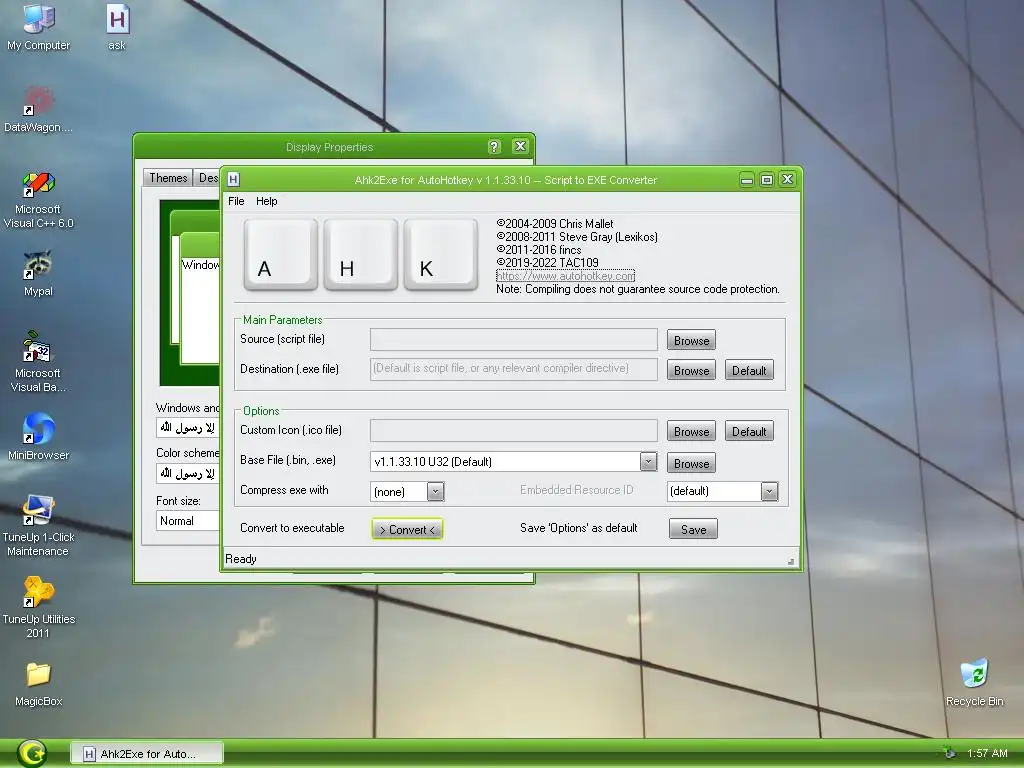Click the Convert button

407,529
